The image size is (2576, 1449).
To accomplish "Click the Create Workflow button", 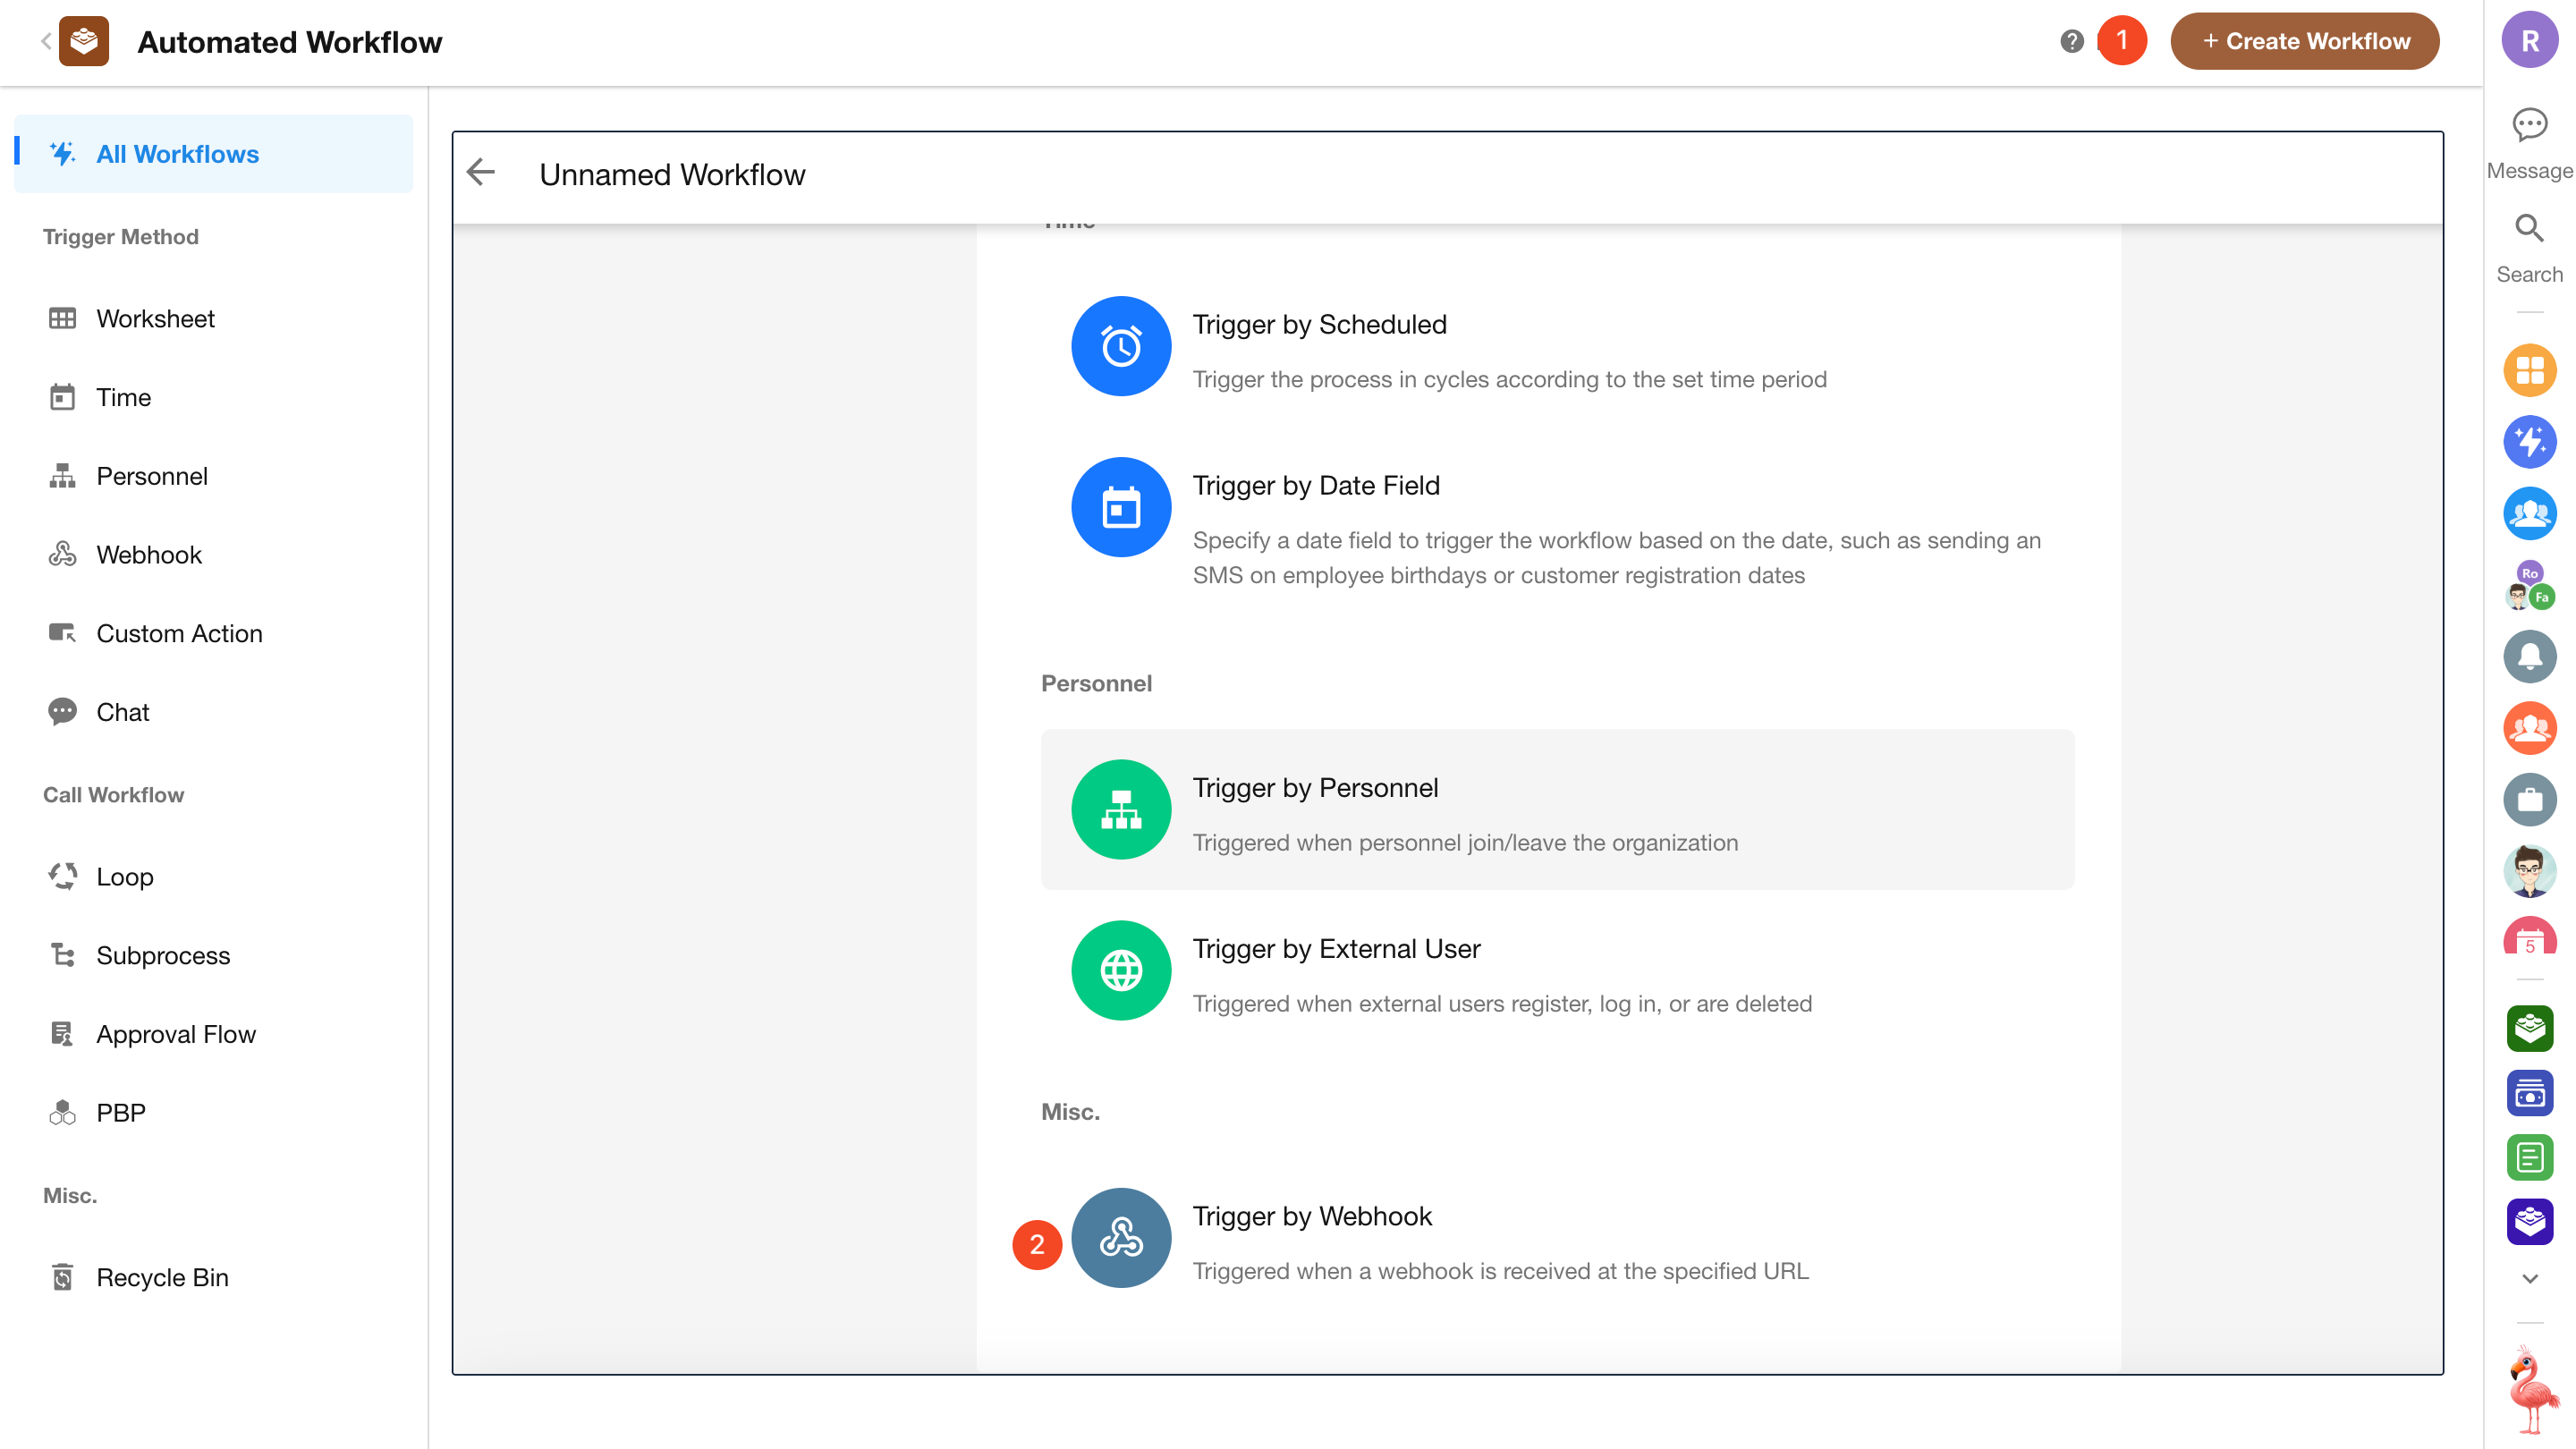I will pyautogui.click(x=2304, y=41).
